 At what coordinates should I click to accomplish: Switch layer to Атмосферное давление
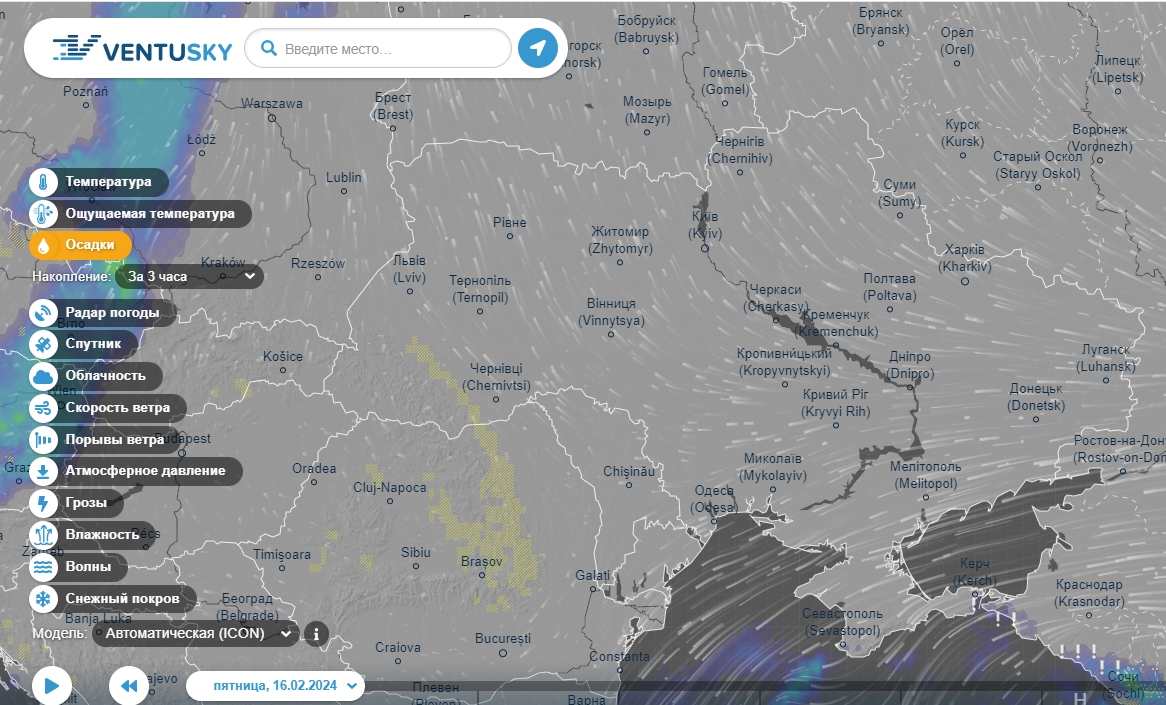coord(145,471)
